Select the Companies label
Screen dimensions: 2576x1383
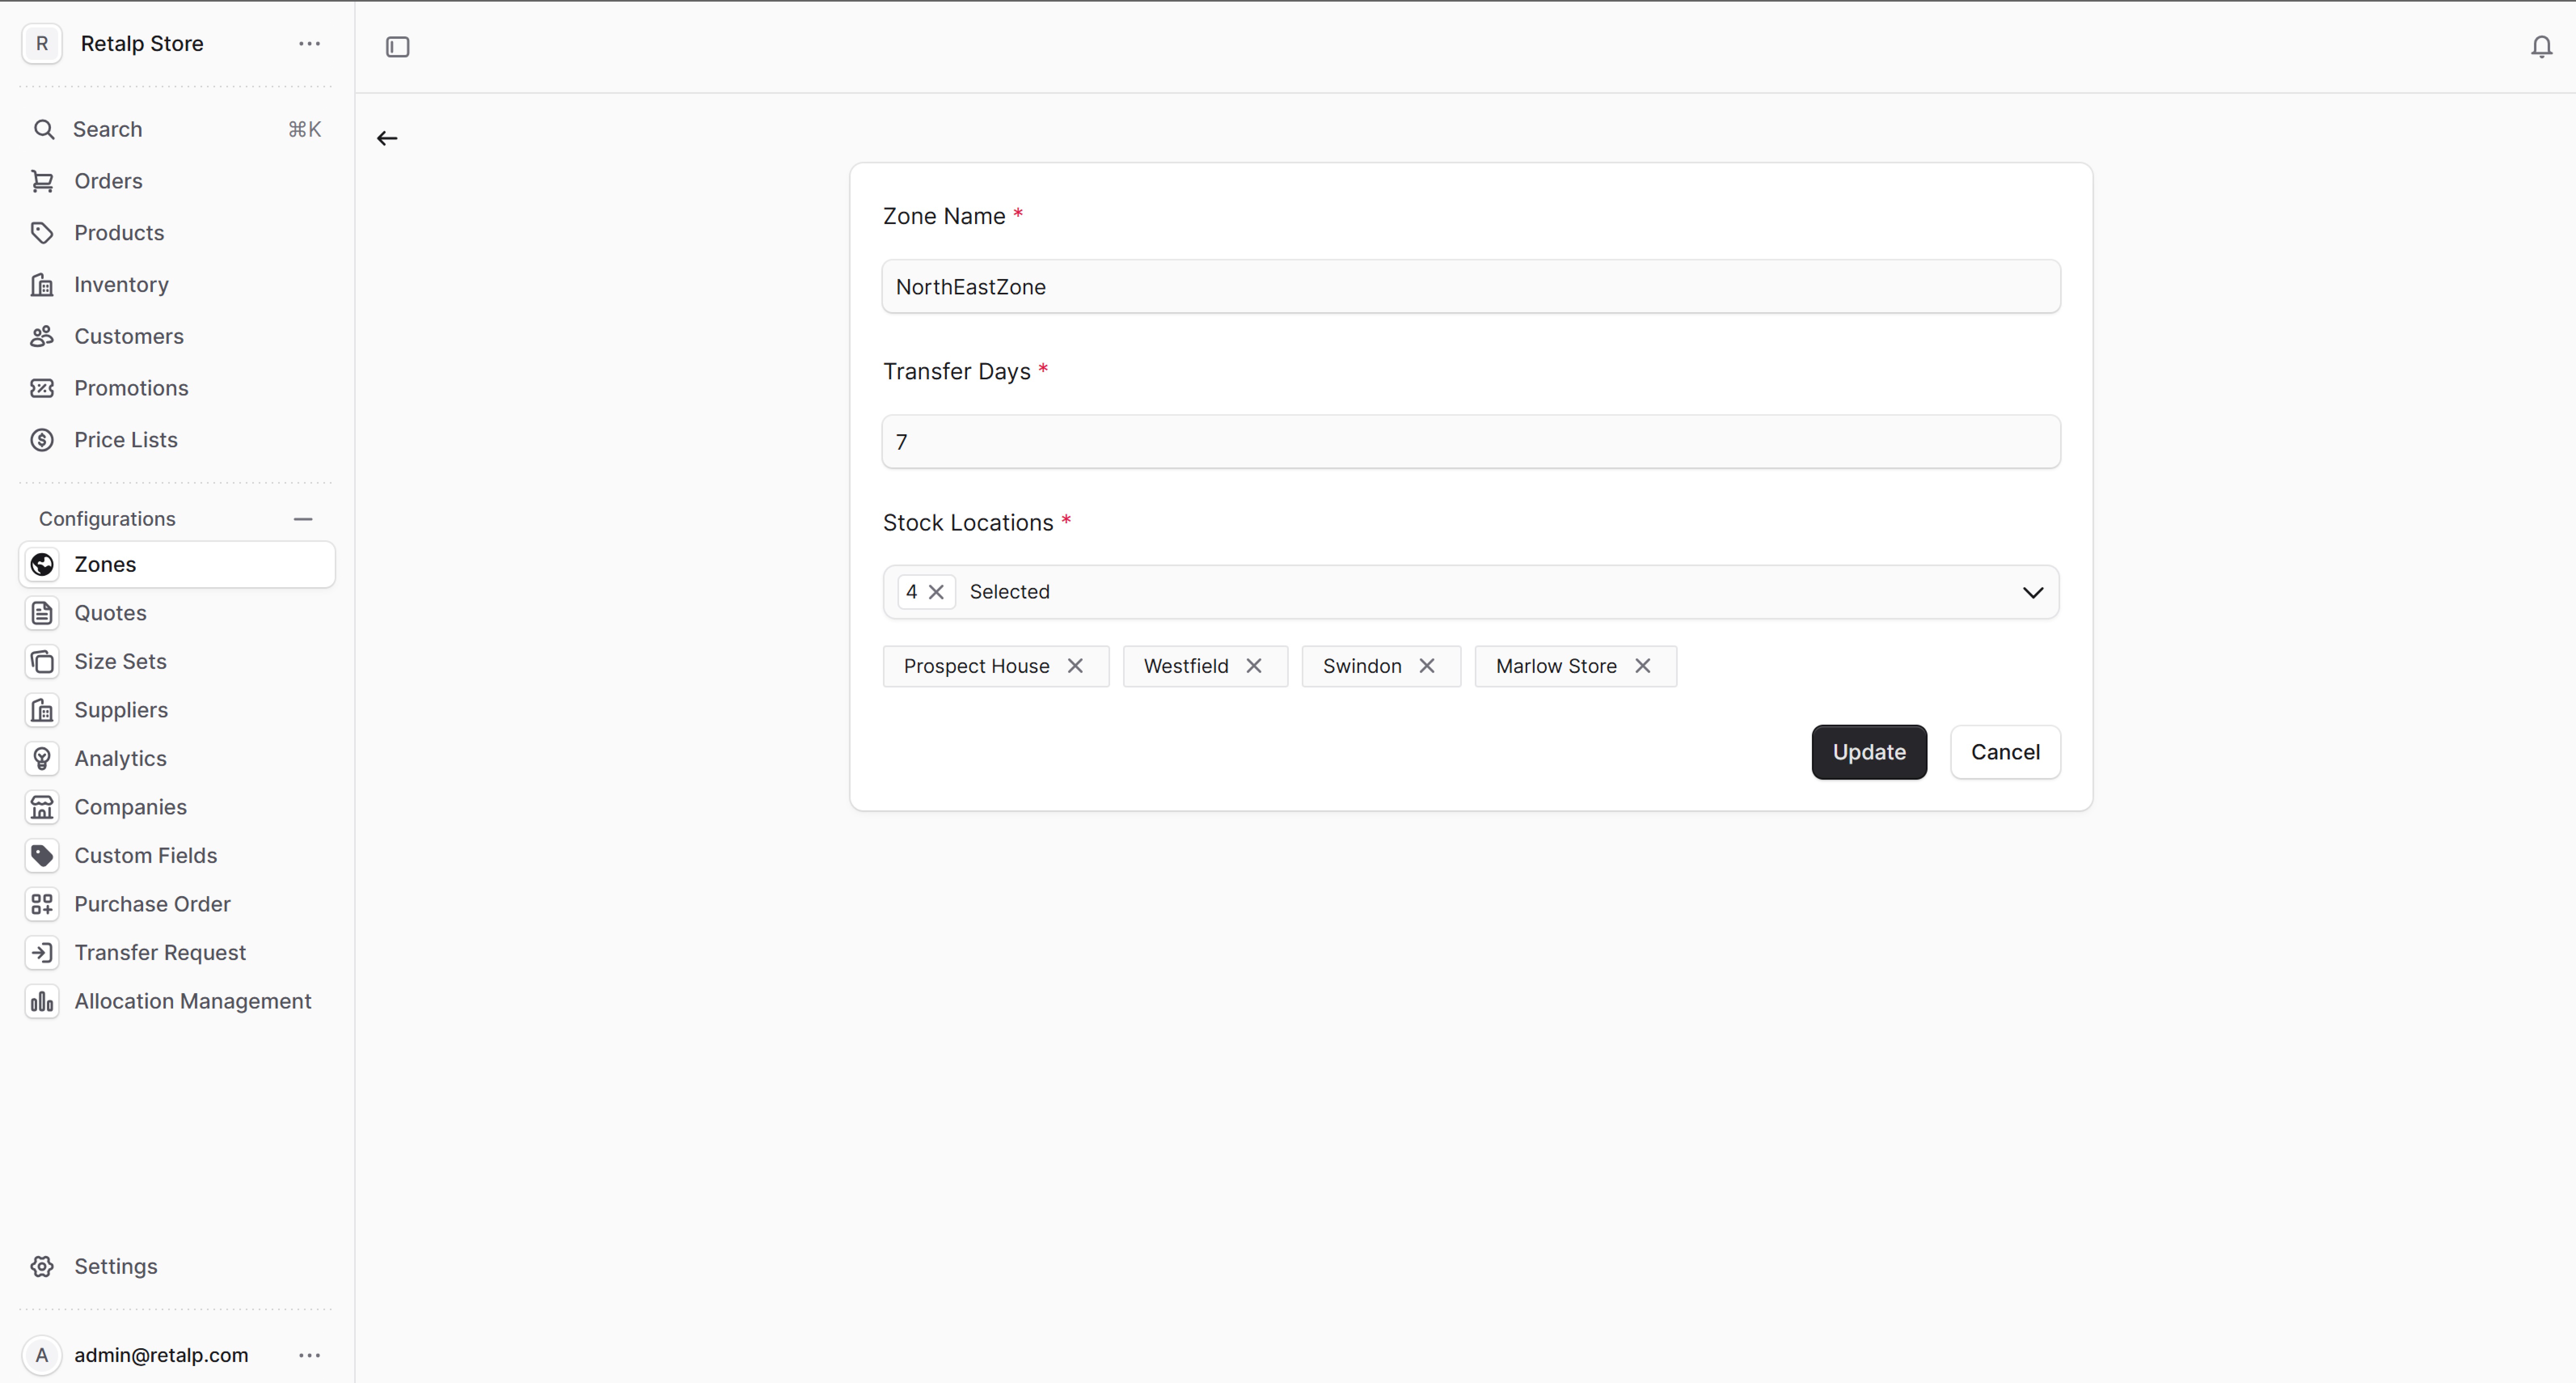point(130,807)
